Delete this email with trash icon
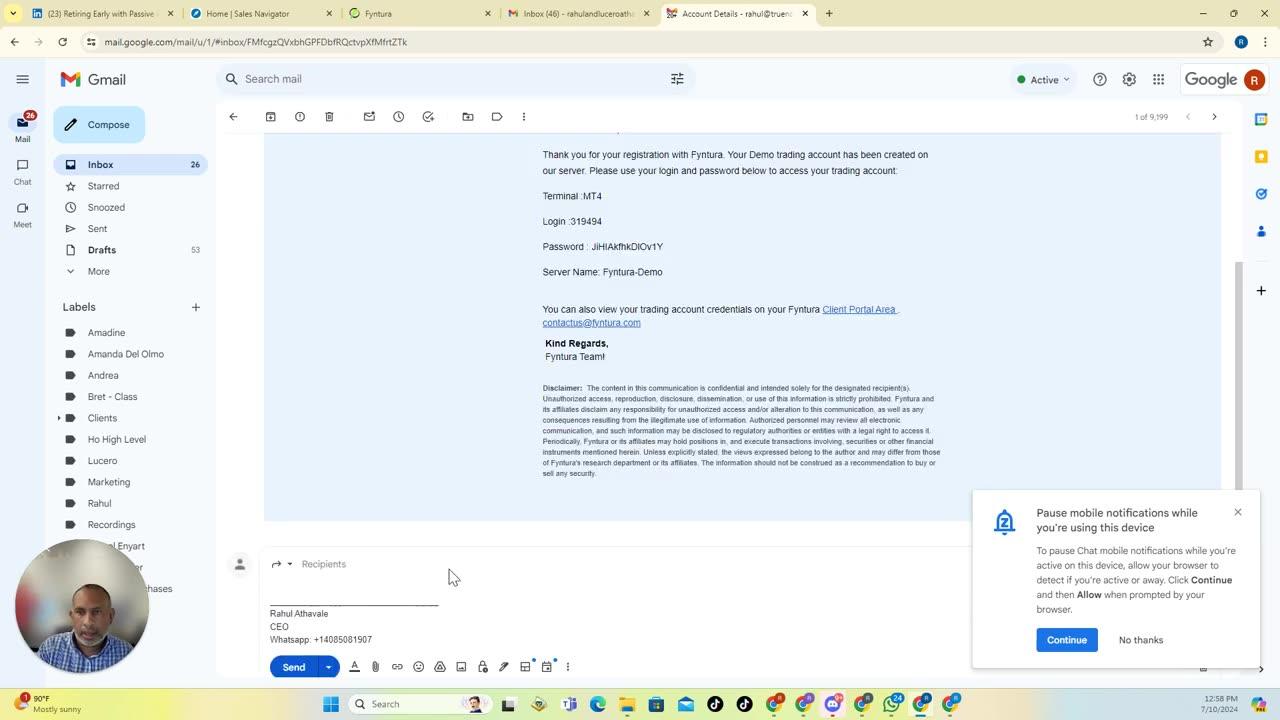The width and height of the screenshot is (1280, 720). [329, 117]
